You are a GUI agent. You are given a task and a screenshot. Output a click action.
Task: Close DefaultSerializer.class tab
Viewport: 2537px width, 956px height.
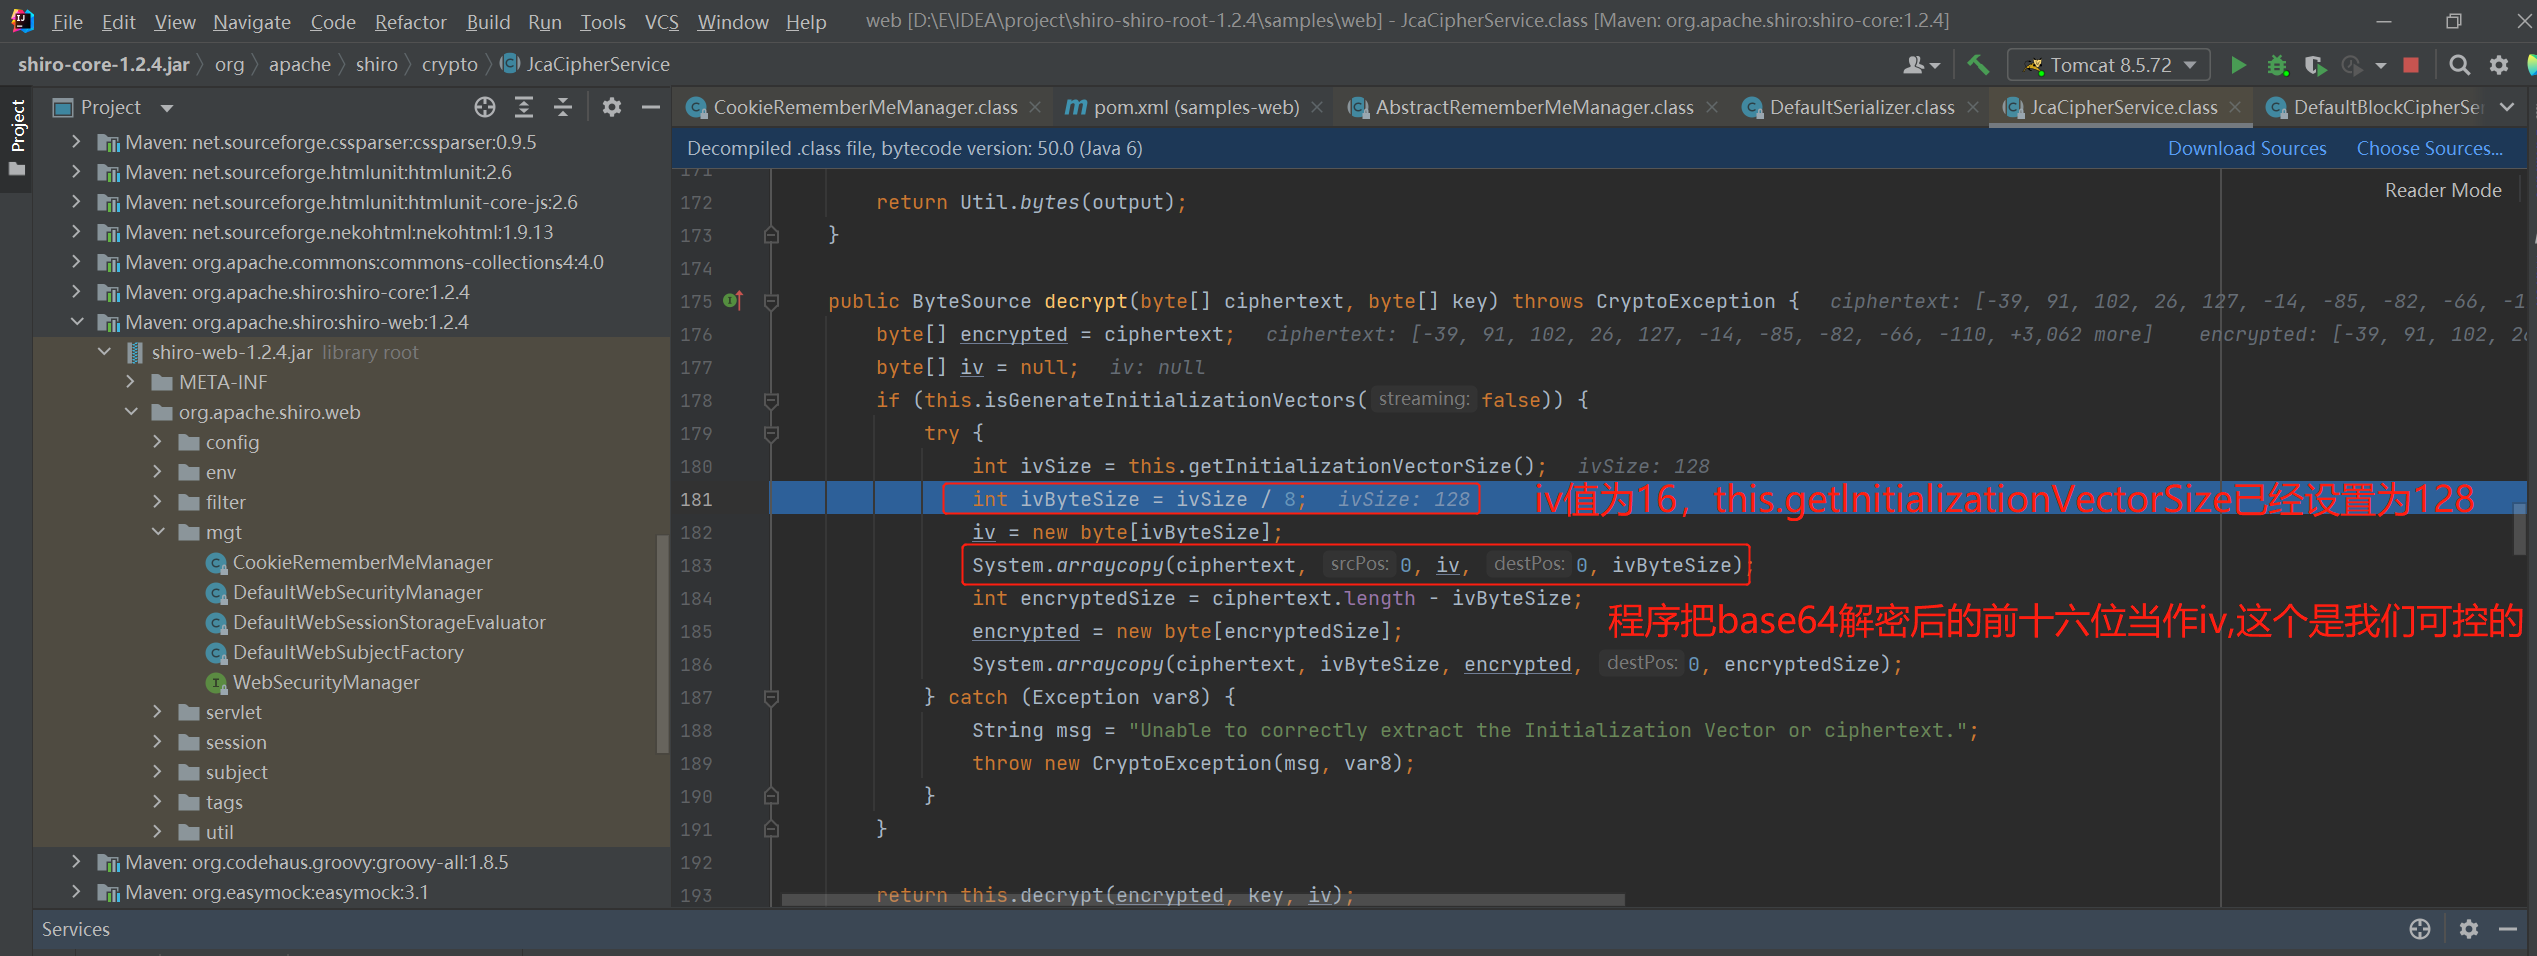tap(1972, 107)
